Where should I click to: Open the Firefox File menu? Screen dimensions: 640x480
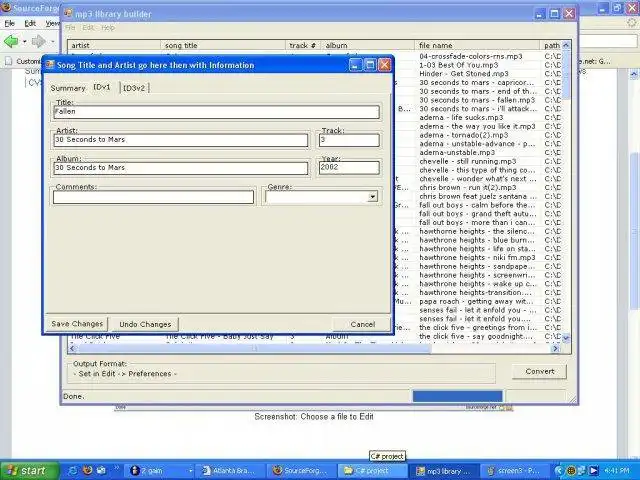point(9,23)
